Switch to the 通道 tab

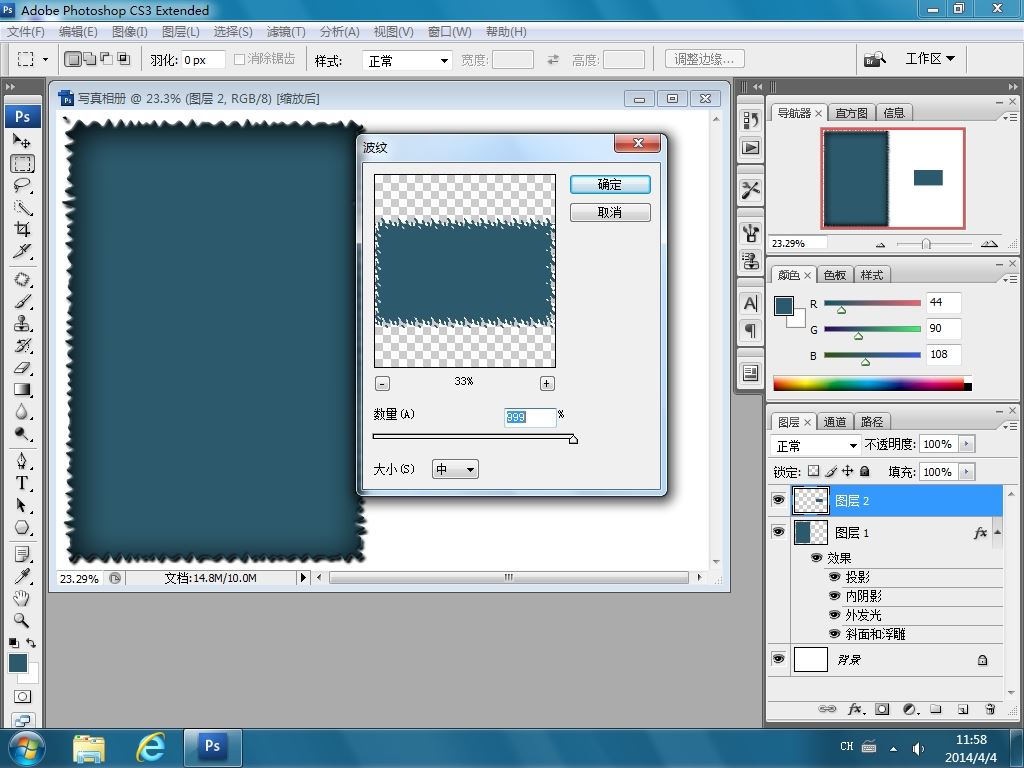click(x=834, y=422)
